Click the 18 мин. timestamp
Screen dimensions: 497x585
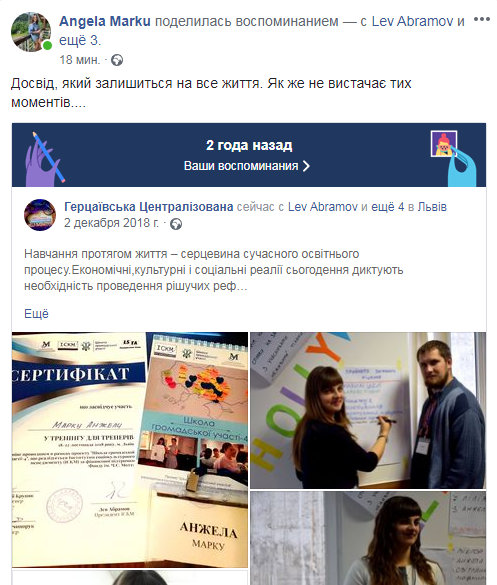tap(80, 60)
